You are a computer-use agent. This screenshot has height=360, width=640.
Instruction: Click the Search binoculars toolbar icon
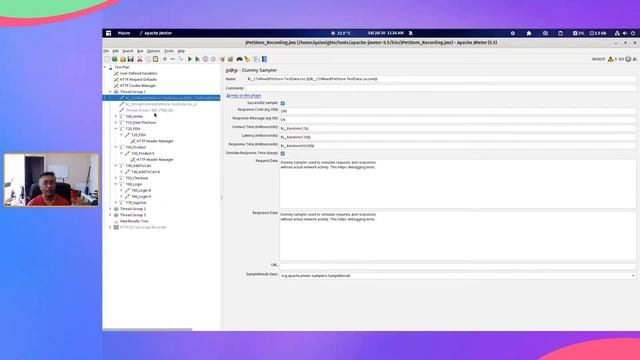(x=240, y=59)
